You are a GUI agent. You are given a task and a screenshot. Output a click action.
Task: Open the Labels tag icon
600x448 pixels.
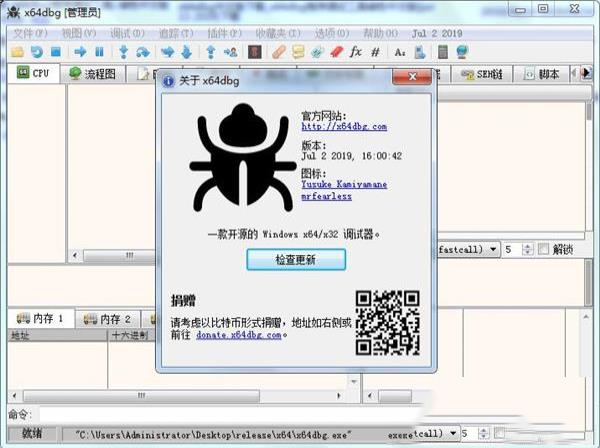click(x=317, y=52)
